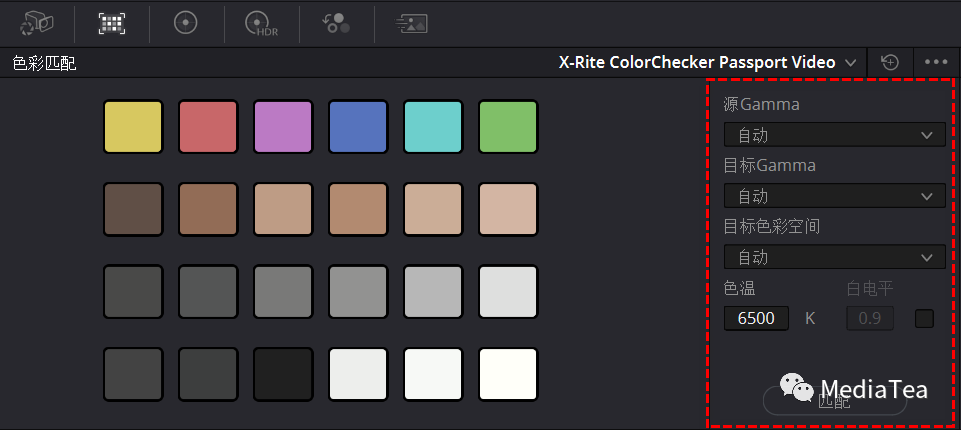This screenshot has height=430, width=961.
Task: Select the red color swatch
Action: 208,127
